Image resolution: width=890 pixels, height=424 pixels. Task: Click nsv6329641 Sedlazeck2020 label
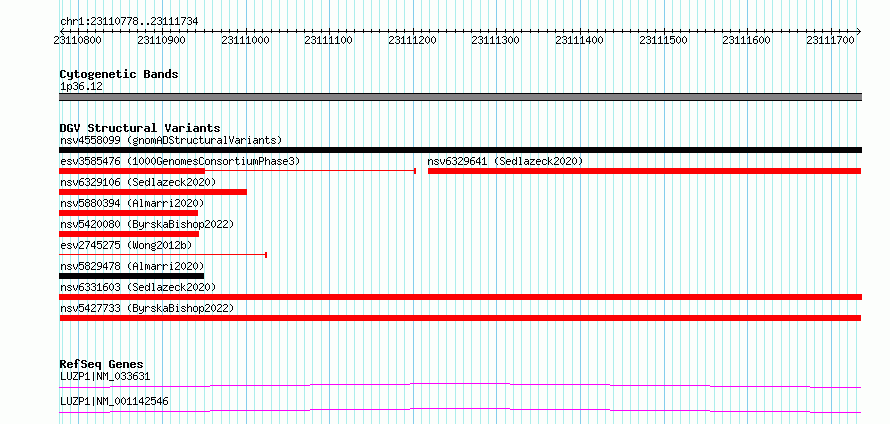[x=505, y=161]
